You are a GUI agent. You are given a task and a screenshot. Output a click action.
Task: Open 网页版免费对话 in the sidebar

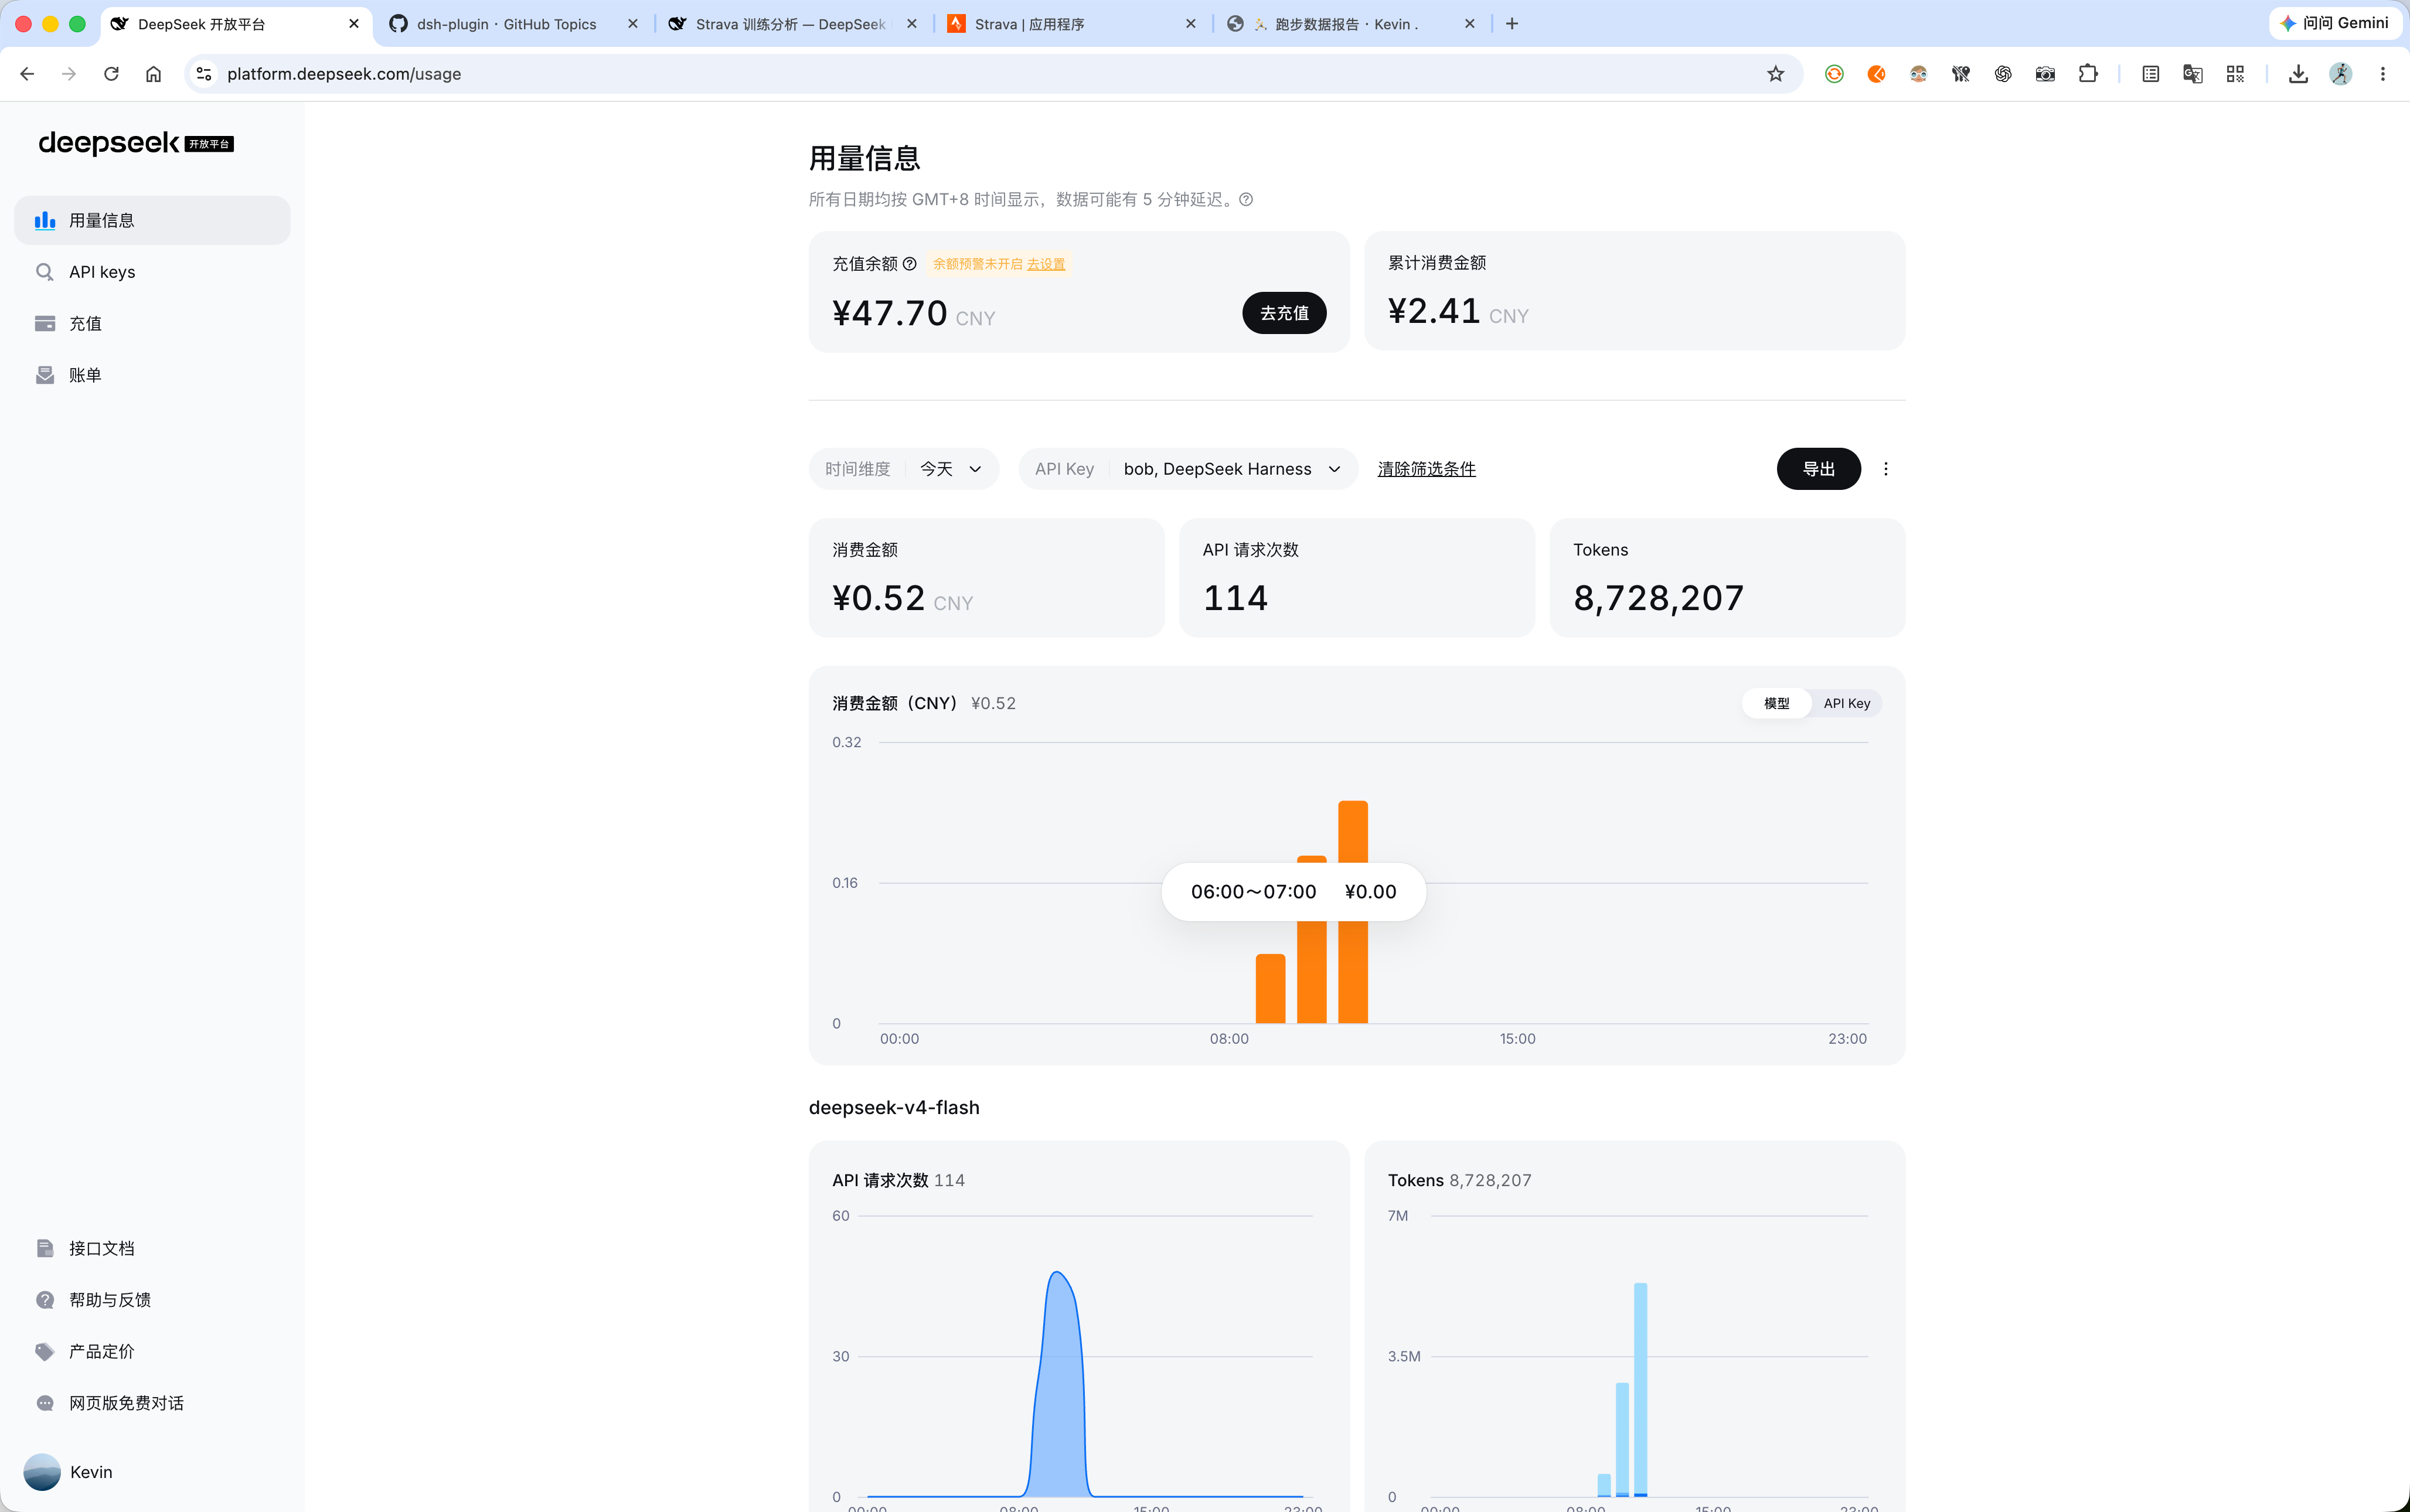152,1402
